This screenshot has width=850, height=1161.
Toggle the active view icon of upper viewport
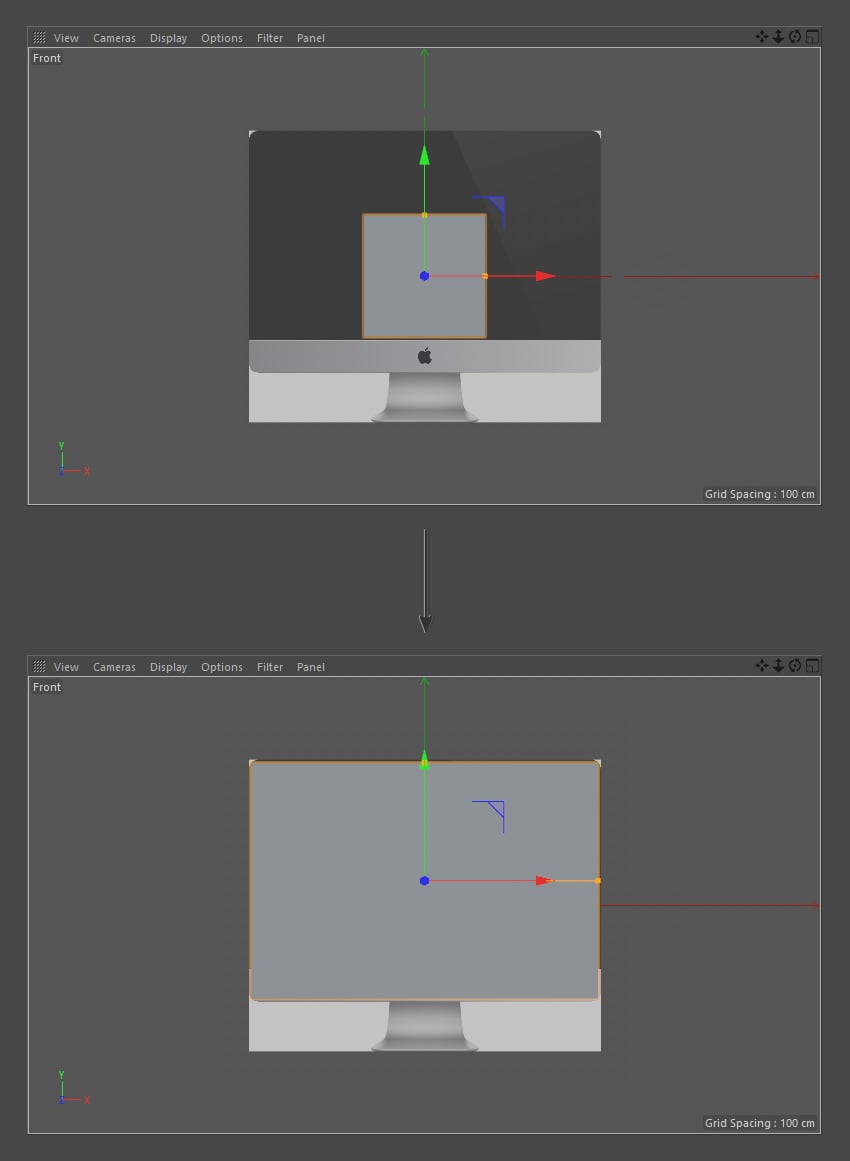812,37
